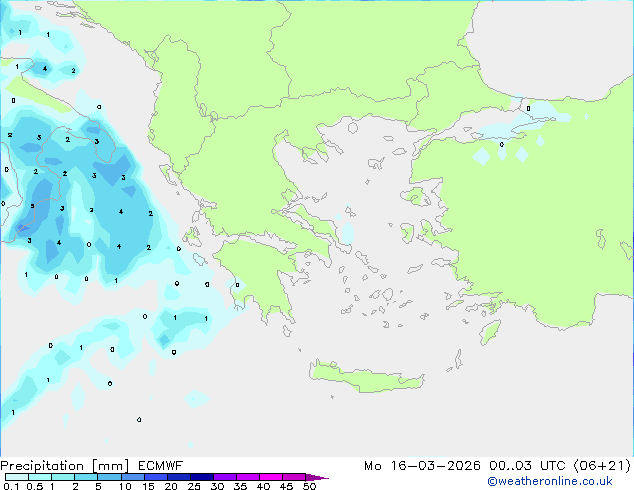Click the legend label '40'
634x490 pixels.
coord(264,486)
